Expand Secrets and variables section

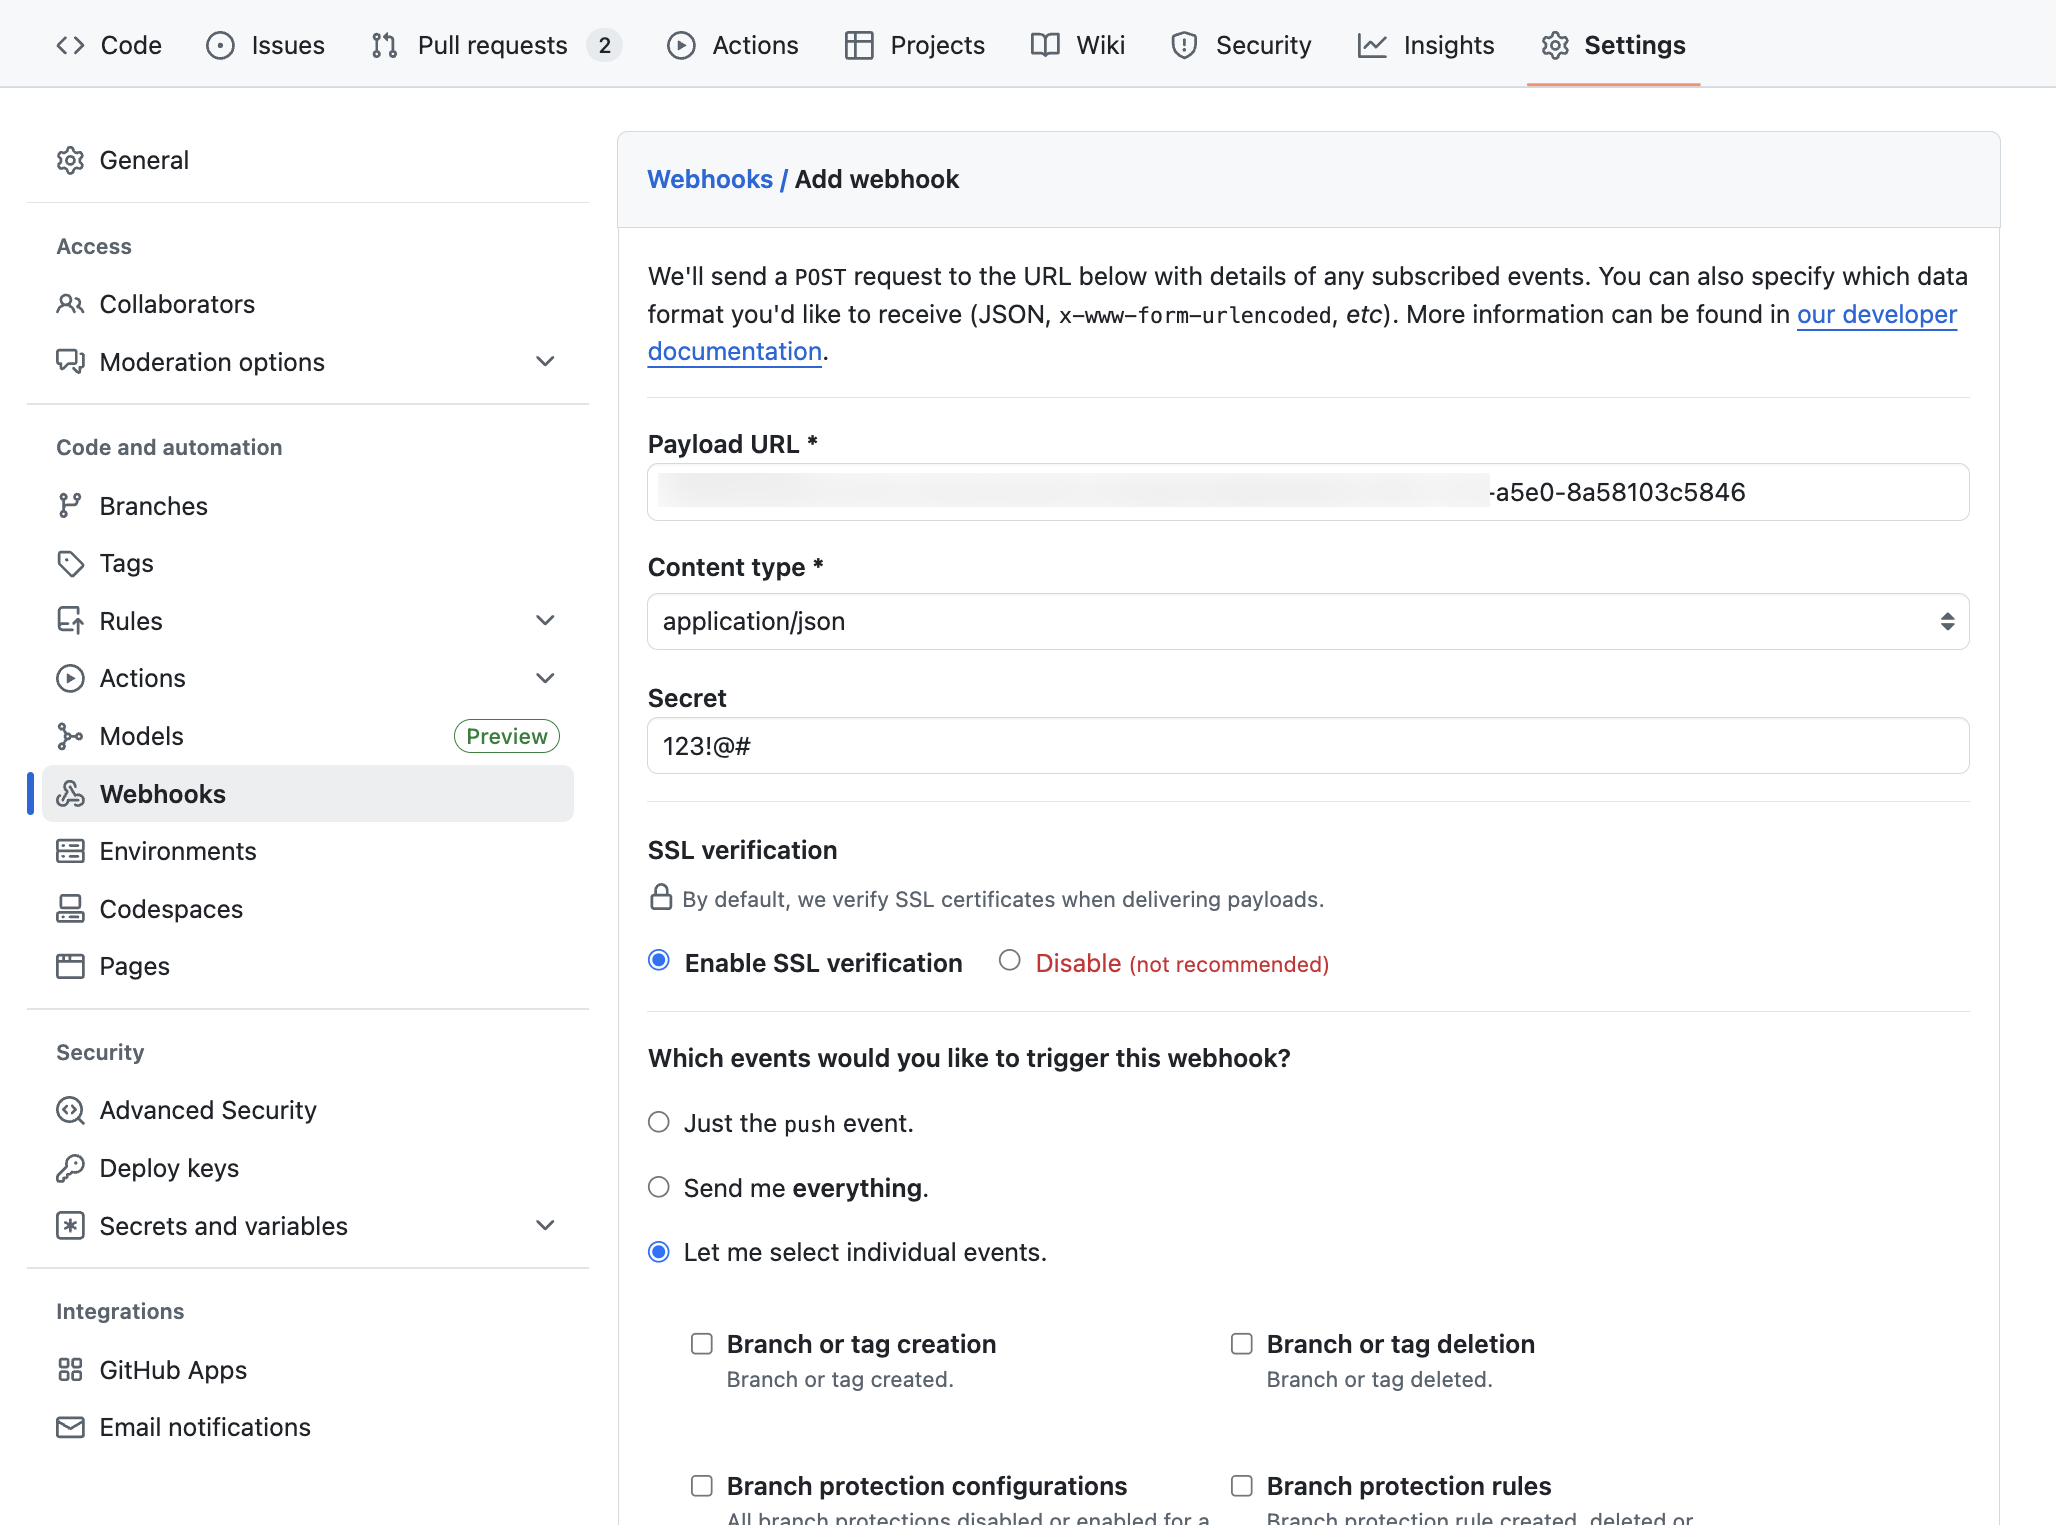[x=545, y=1225]
